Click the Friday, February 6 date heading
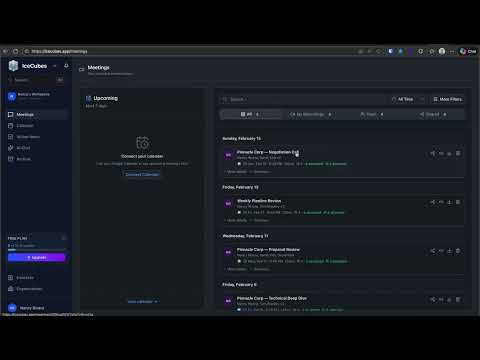This screenshot has width=480, height=360. [239, 285]
